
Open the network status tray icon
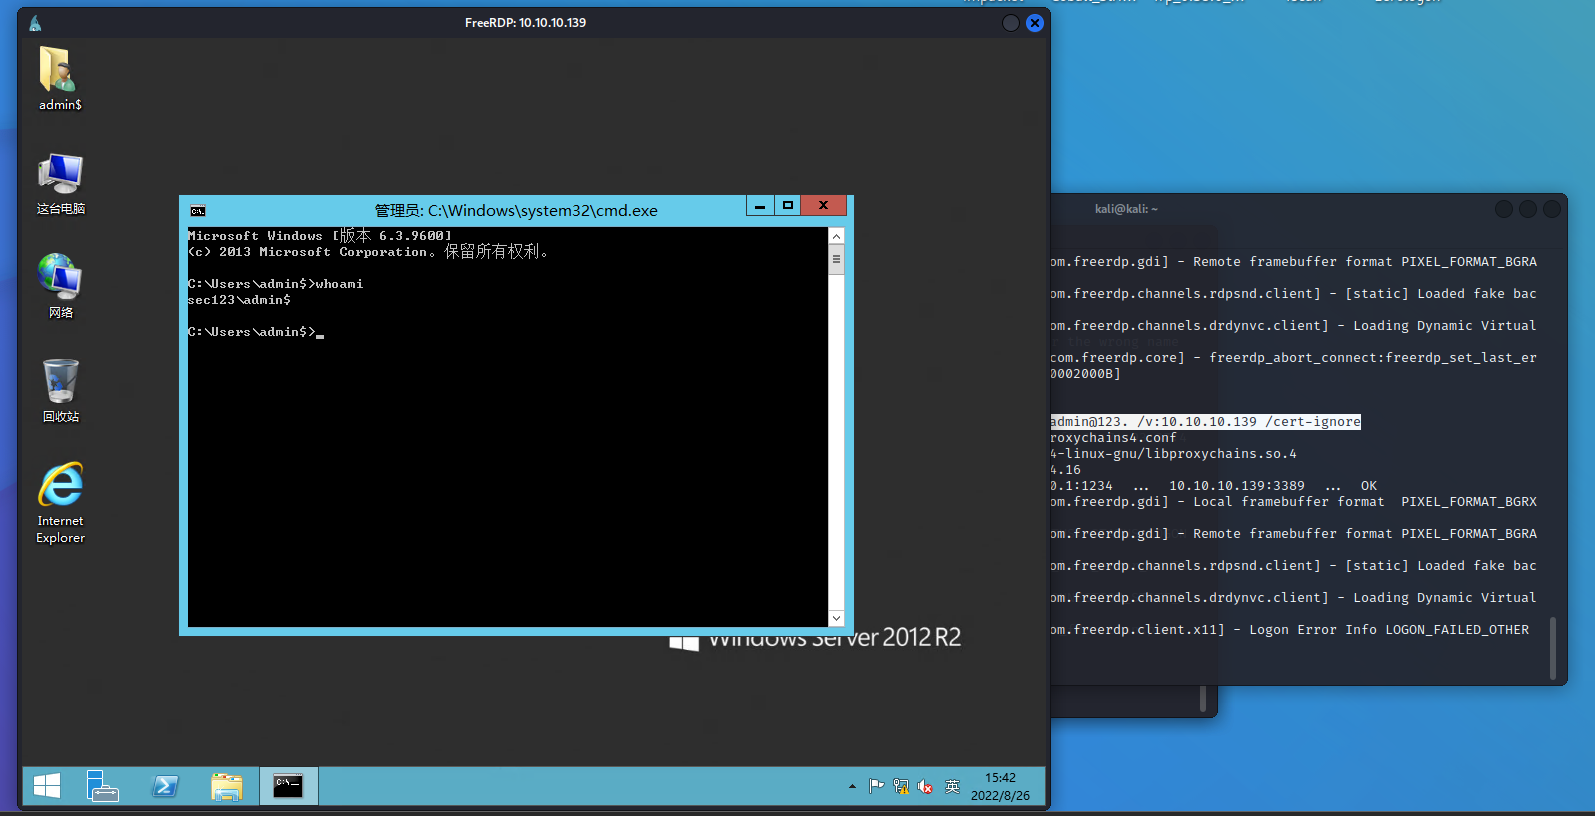901,787
